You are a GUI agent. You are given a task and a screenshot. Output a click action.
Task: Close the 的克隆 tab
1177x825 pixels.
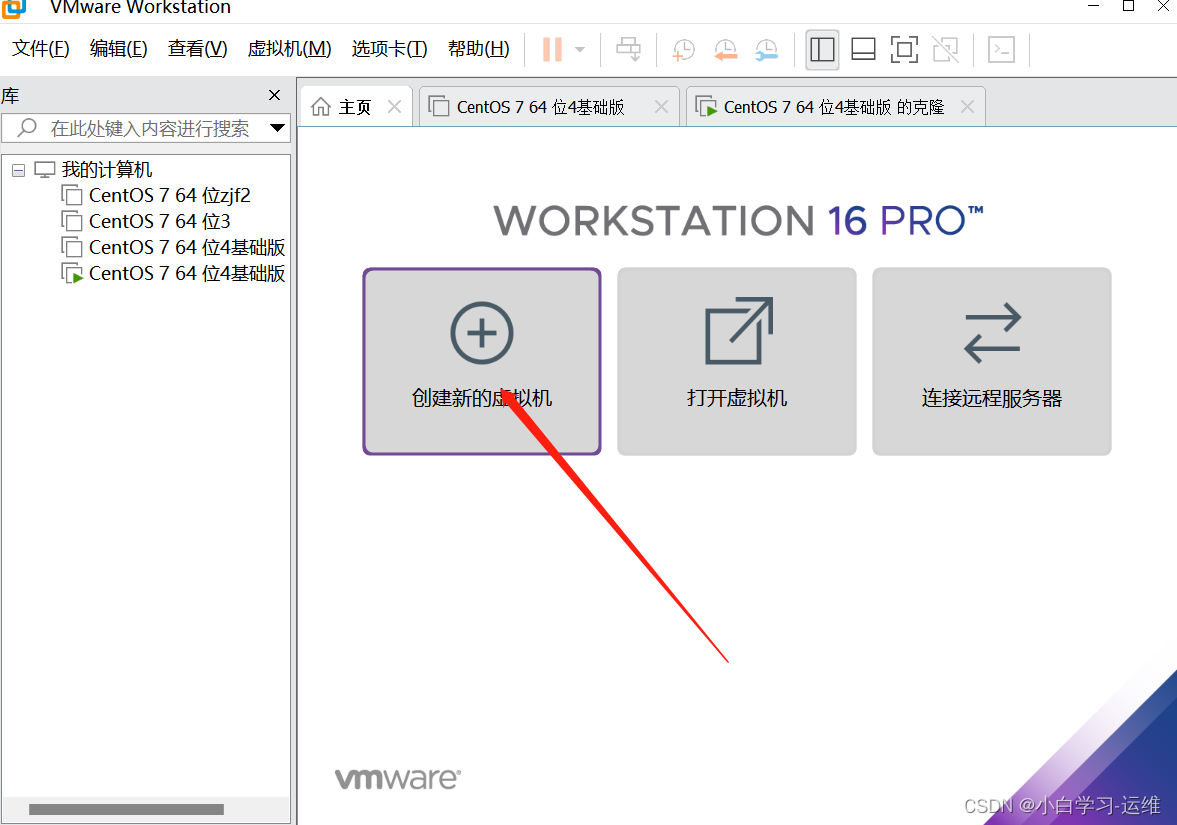pyautogui.click(x=968, y=107)
